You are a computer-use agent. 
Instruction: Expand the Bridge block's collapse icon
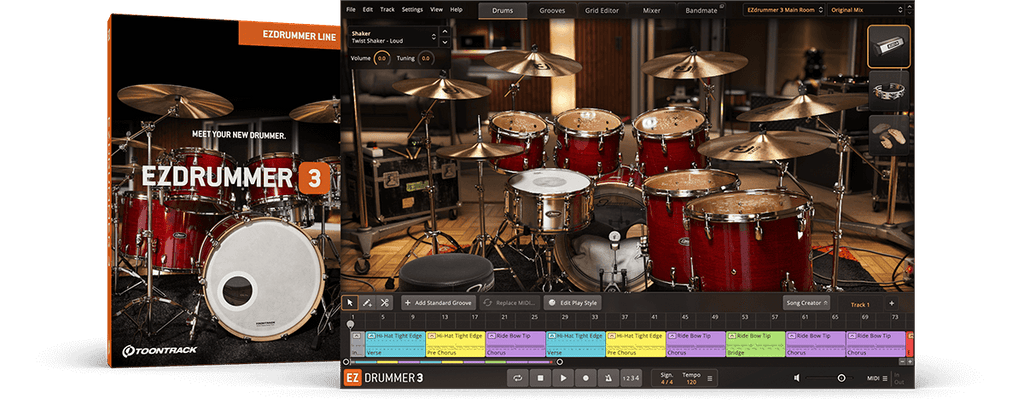pos(731,336)
